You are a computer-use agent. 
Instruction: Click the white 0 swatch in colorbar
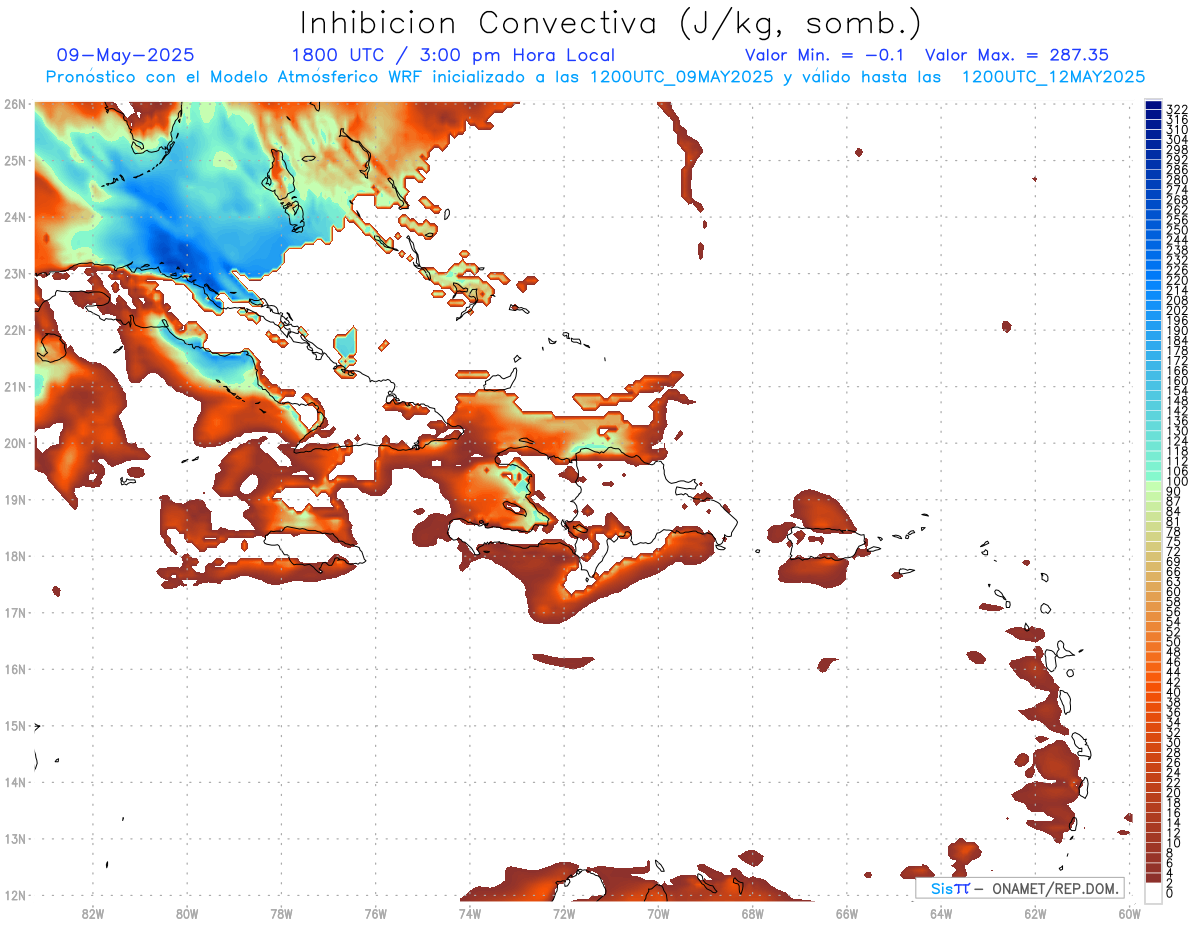click(x=1154, y=892)
